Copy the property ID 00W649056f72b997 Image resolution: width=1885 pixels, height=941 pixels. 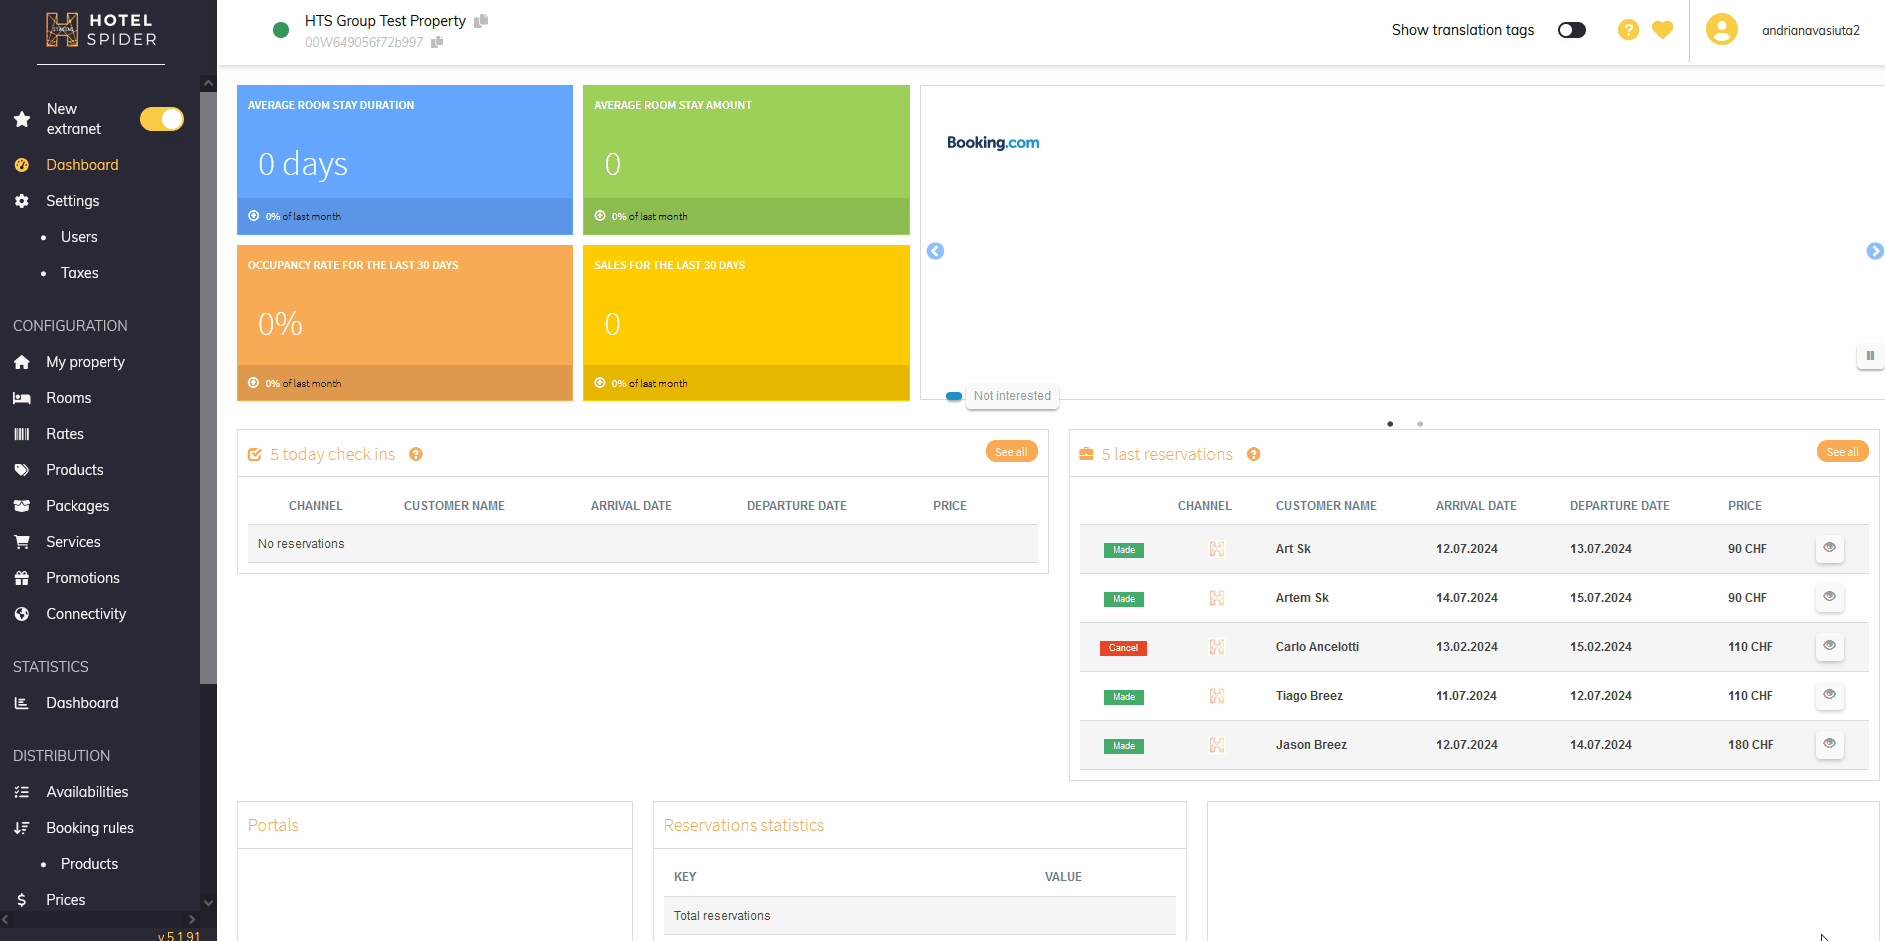(437, 42)
